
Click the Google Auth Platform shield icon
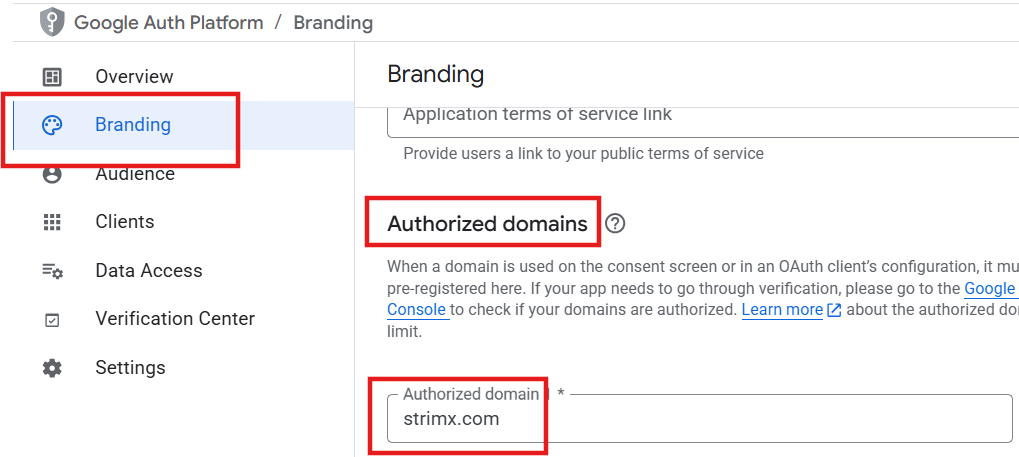(52, 22)
